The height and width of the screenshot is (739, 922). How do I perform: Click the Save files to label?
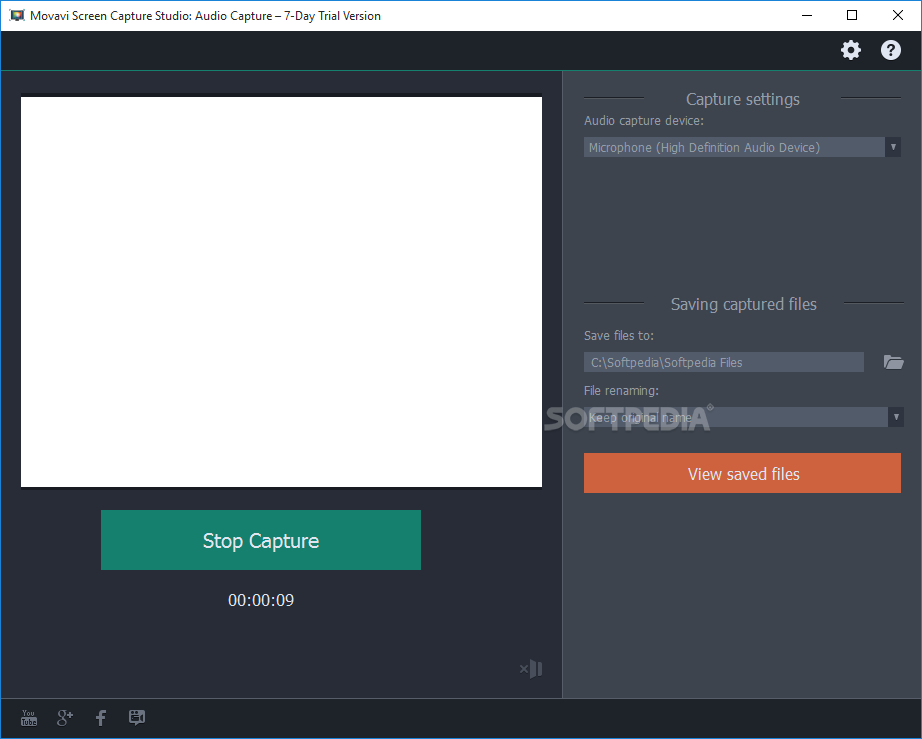click(x=619, y=336)
